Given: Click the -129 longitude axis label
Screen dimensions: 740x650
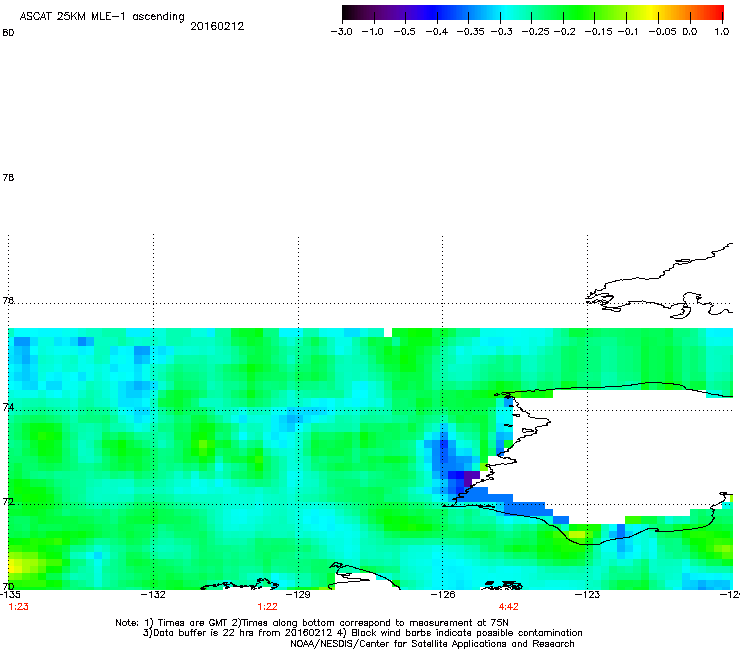Looking at the screenshot, I should [298, 595].
